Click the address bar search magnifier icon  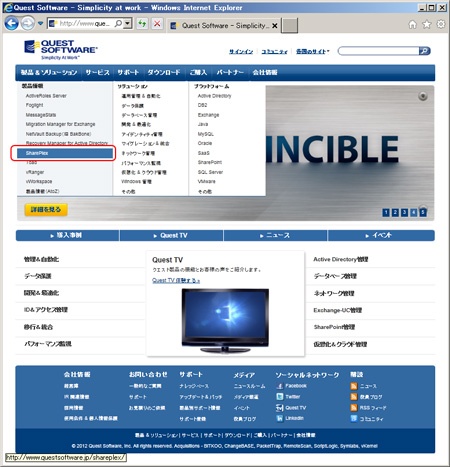pyautogui.click(x=118, y=24)
